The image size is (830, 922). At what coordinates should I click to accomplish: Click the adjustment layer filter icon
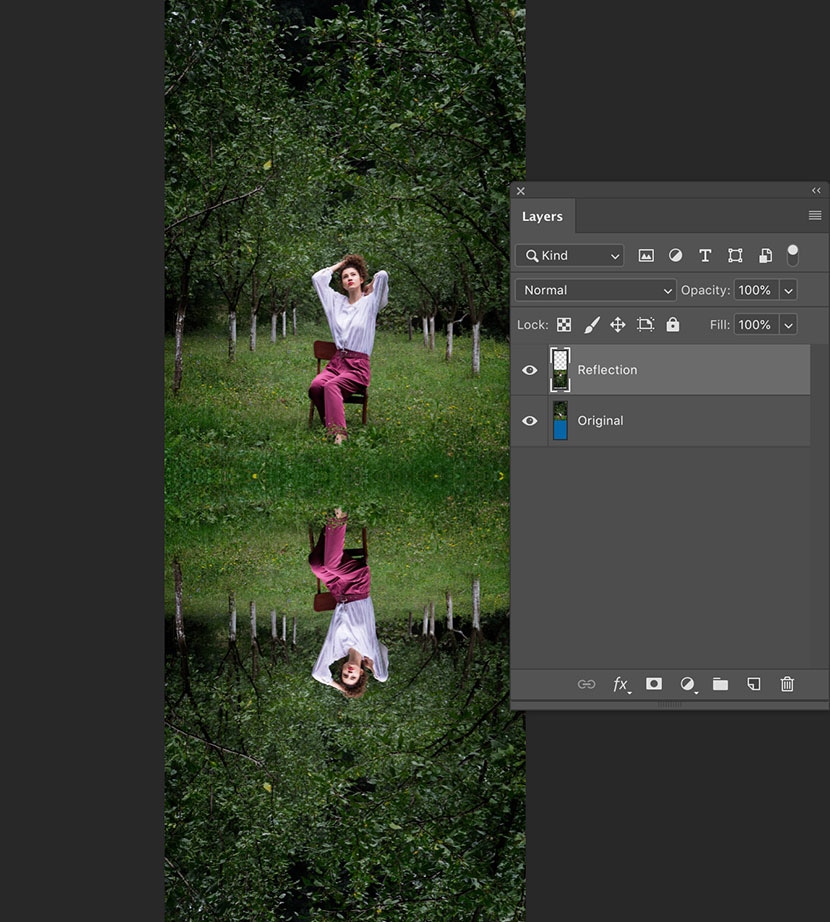pyautogui.click(x=675, y=256)
